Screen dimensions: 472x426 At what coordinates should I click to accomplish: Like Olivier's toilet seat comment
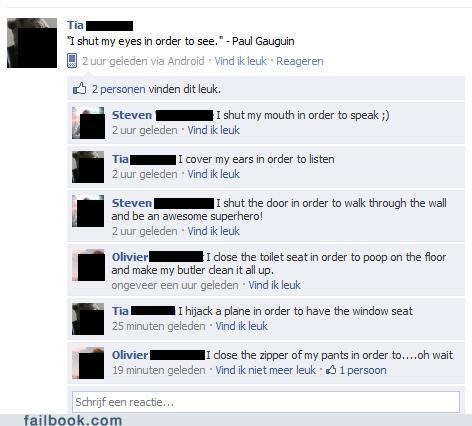[x=274, y=285]
